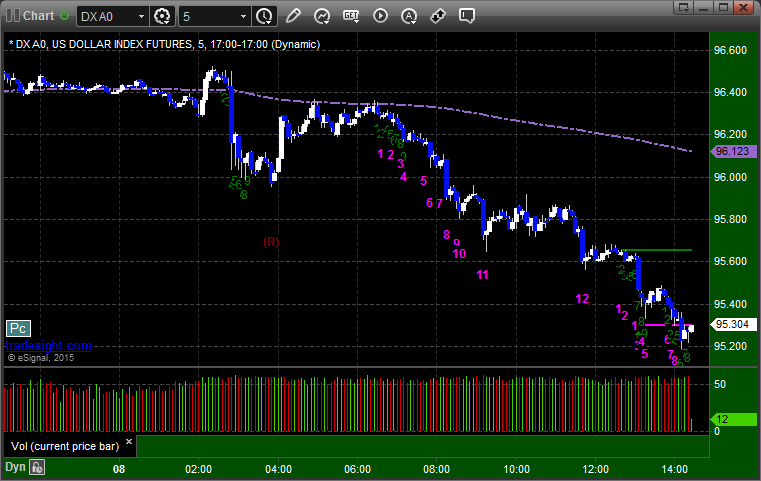Minimize the chart window
This screenshot has width=761, height=481.
point(704,7)
